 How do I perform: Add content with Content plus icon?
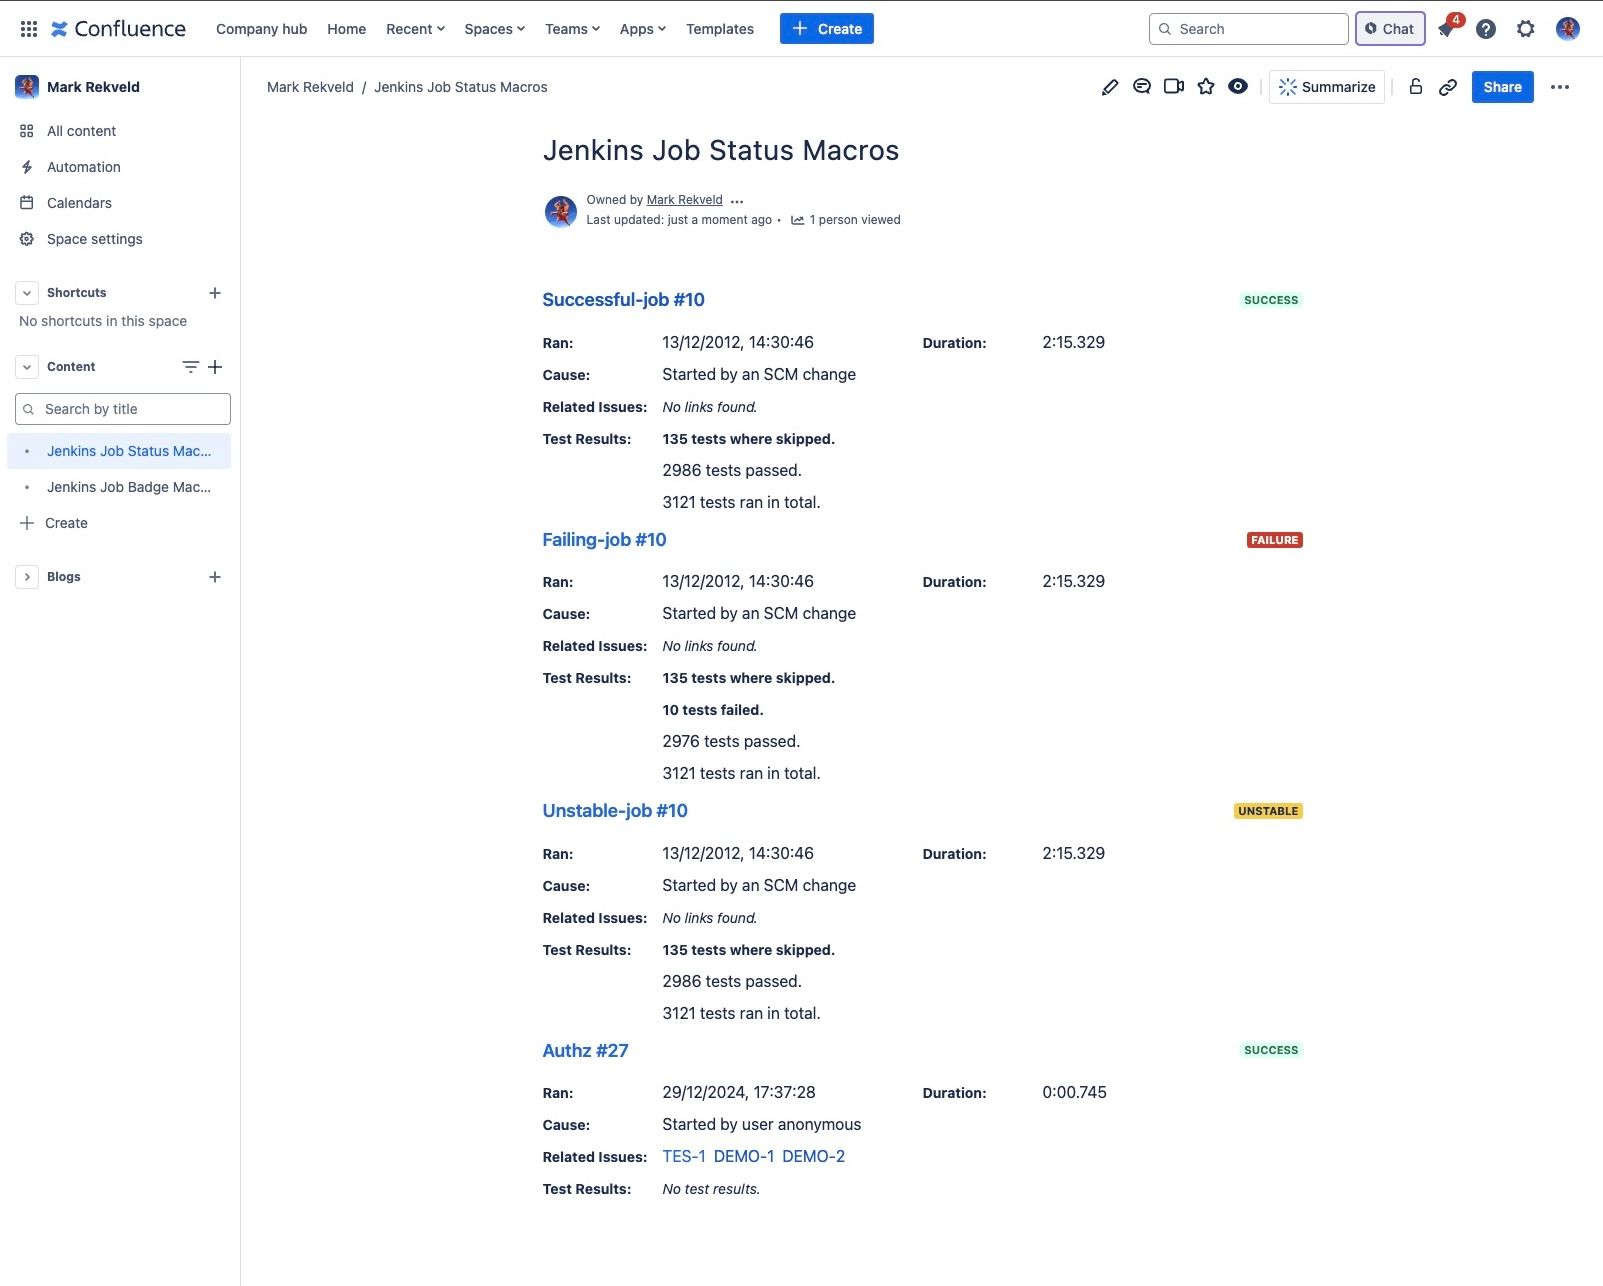[215, 367]
